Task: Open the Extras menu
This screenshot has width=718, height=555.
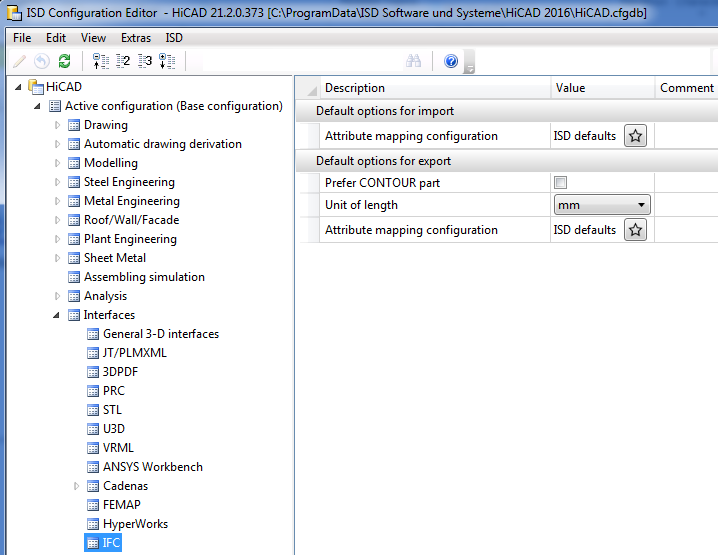Action: (136, 38)
